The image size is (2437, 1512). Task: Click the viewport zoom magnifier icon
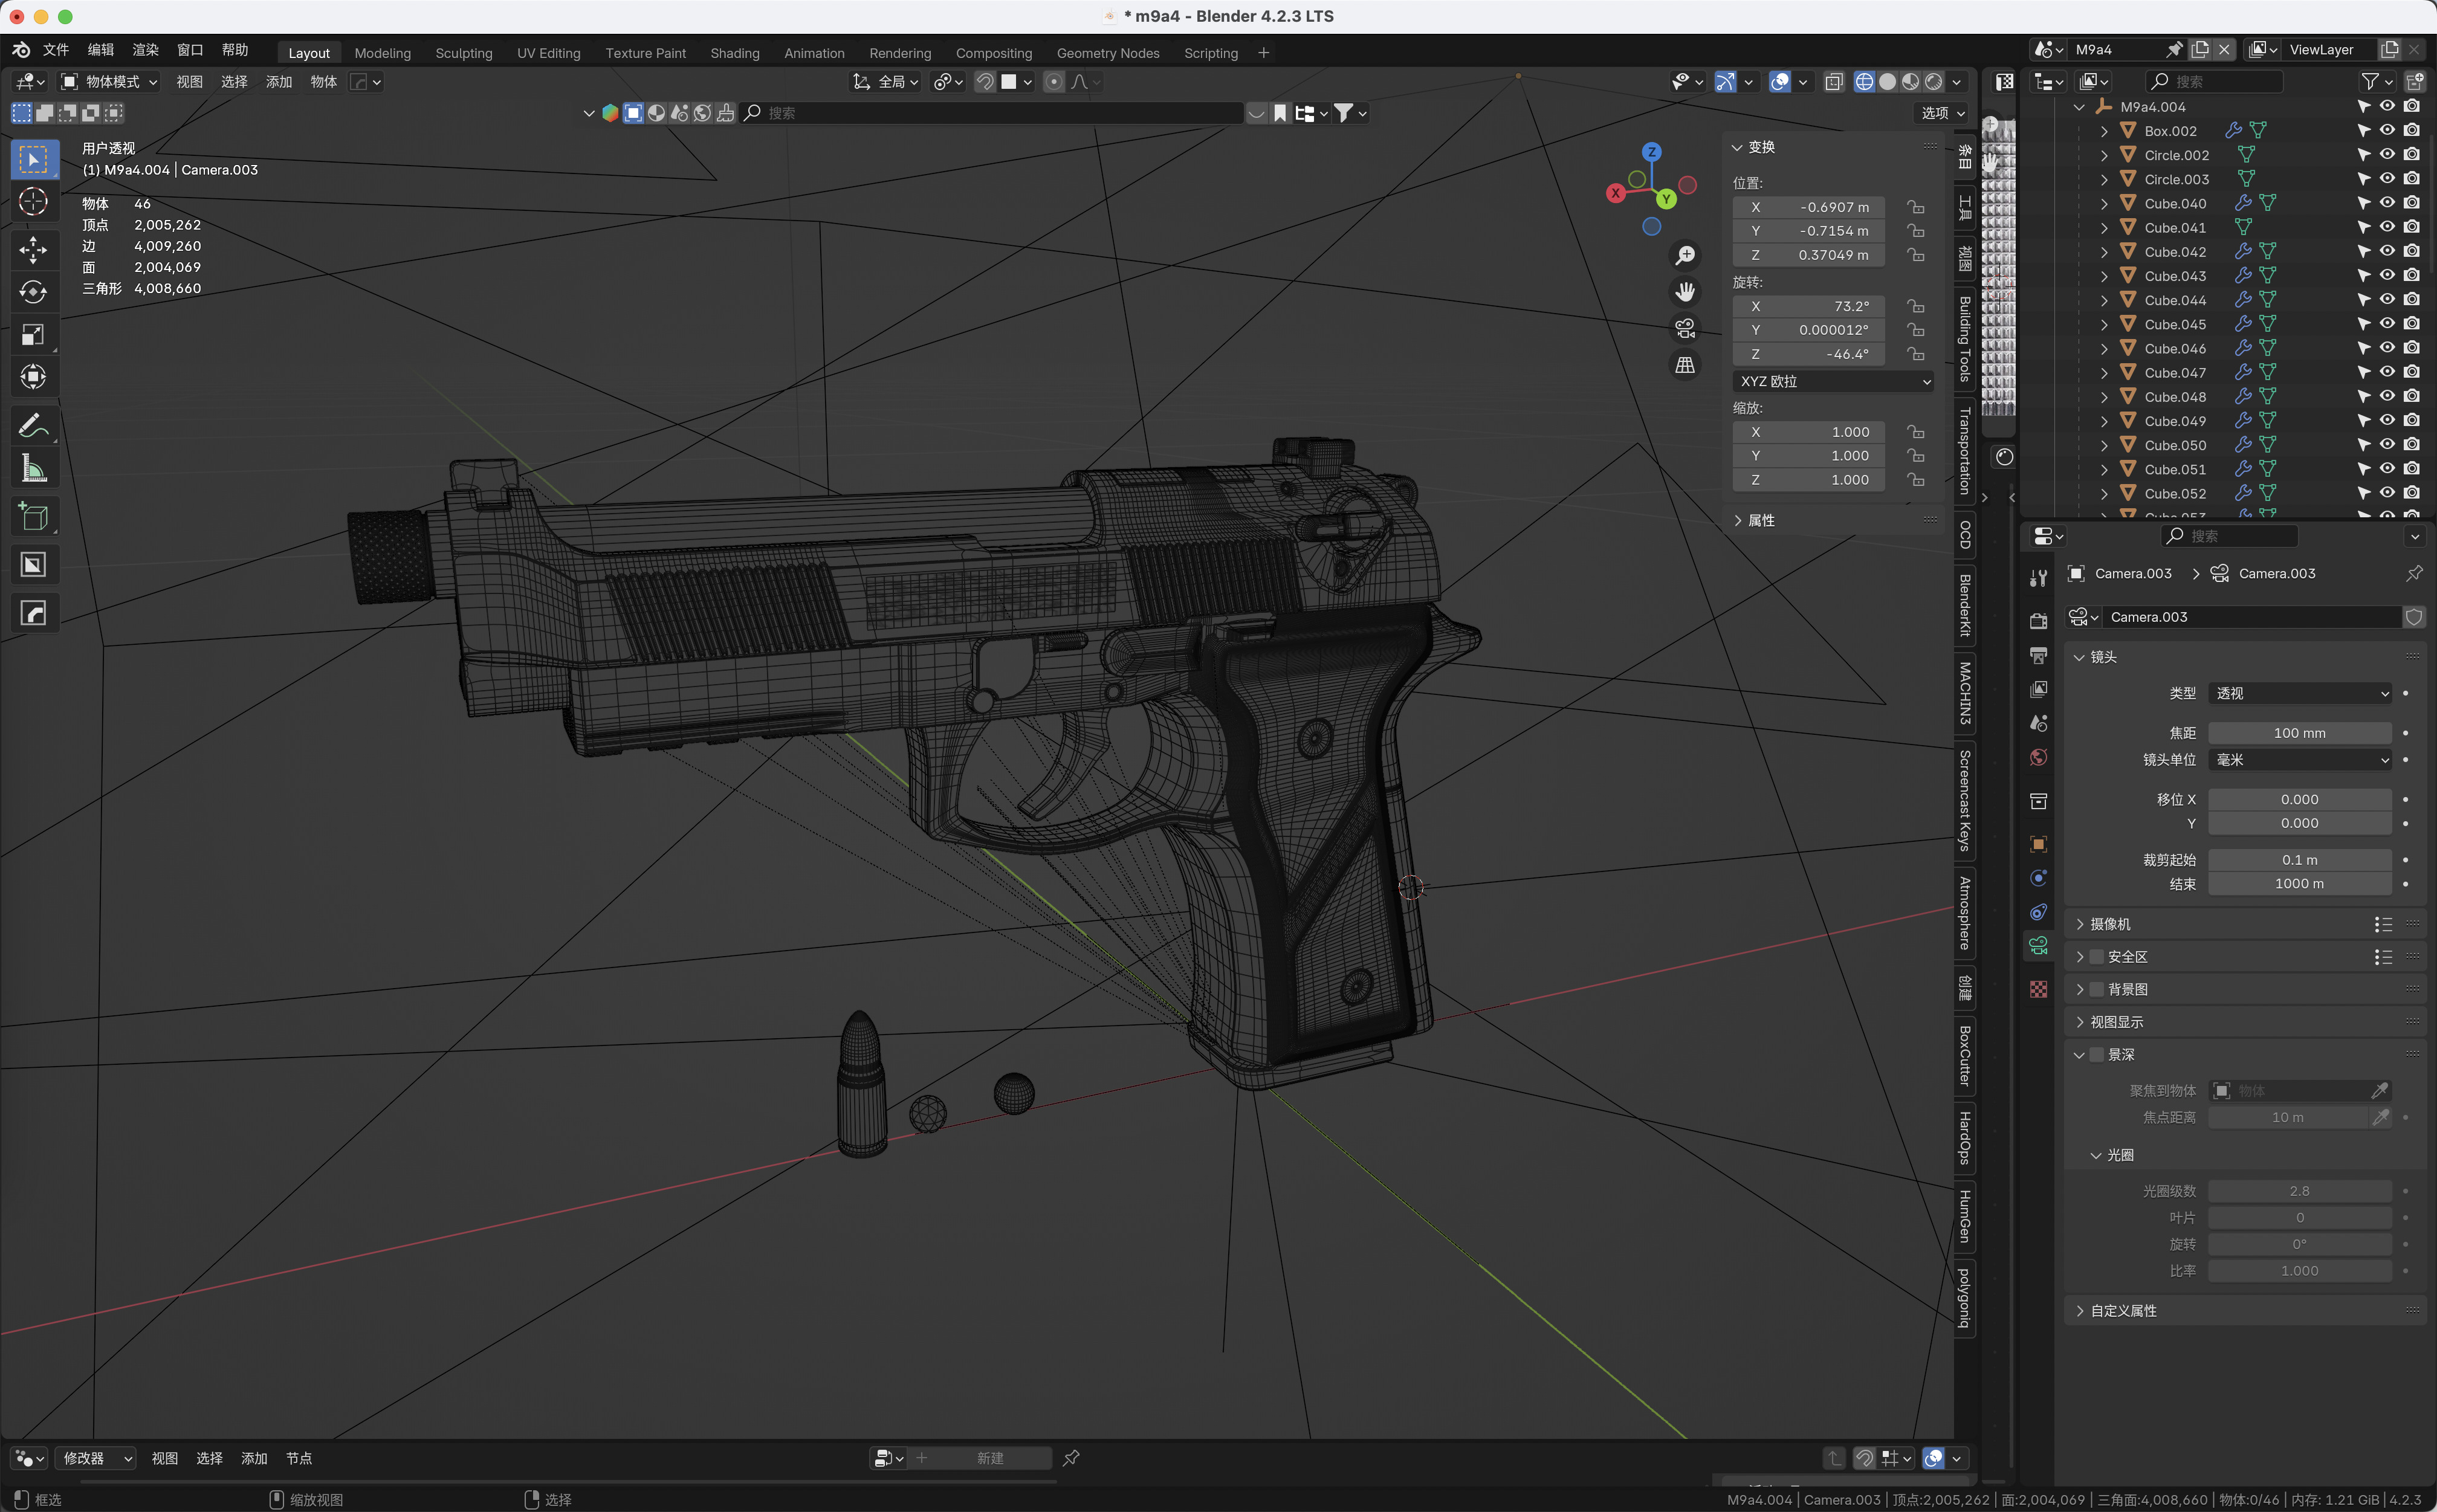click(x=1685, y=256)
